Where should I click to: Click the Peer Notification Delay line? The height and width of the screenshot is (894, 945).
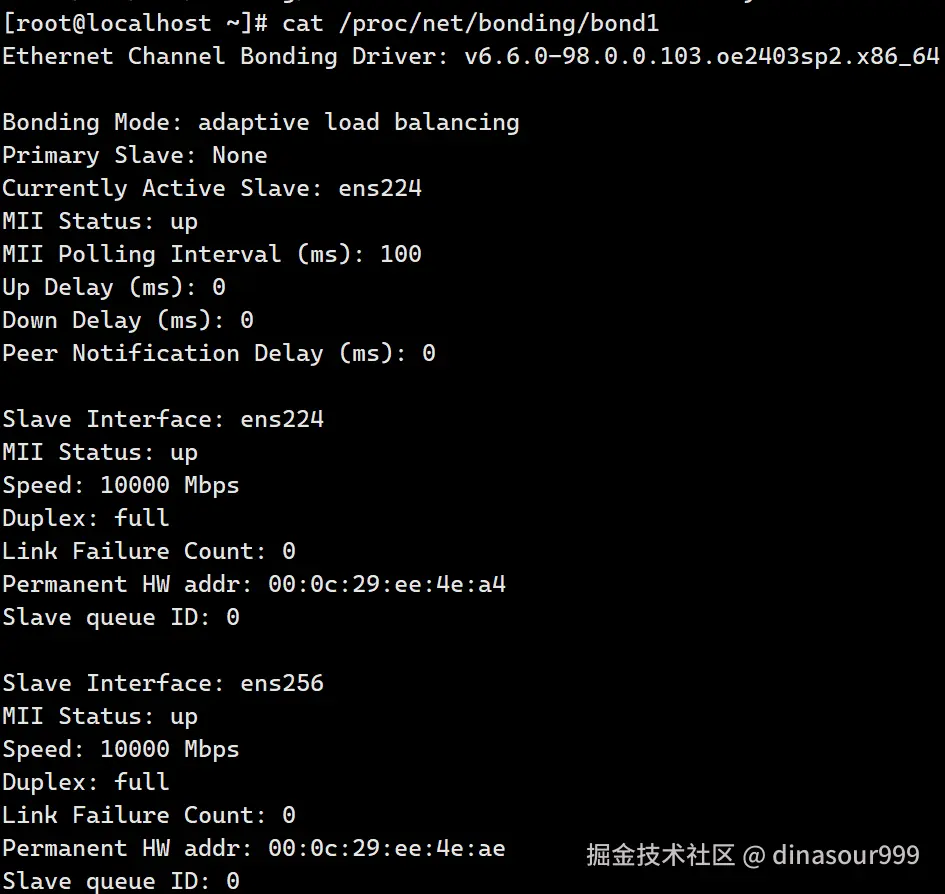click(x=218, y=353)
